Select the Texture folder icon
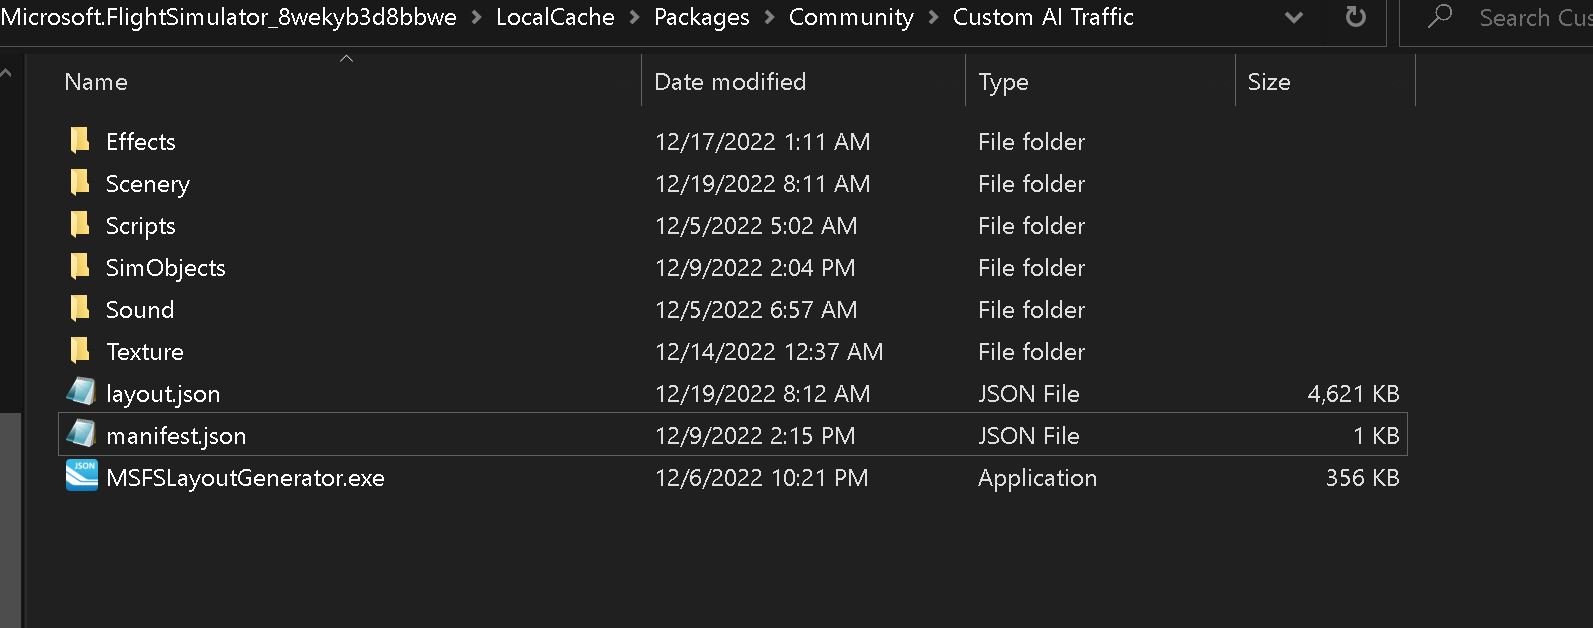 click(x=80, y=351)
